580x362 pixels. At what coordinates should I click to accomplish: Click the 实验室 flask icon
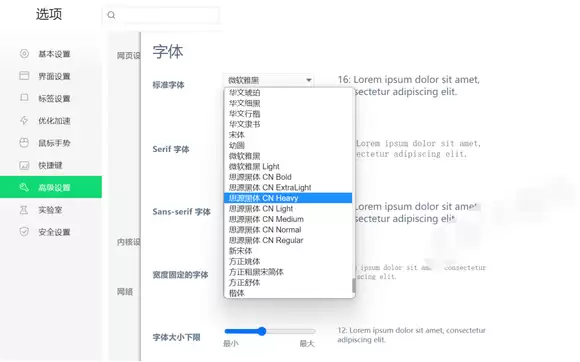click(x=24, y=210)
